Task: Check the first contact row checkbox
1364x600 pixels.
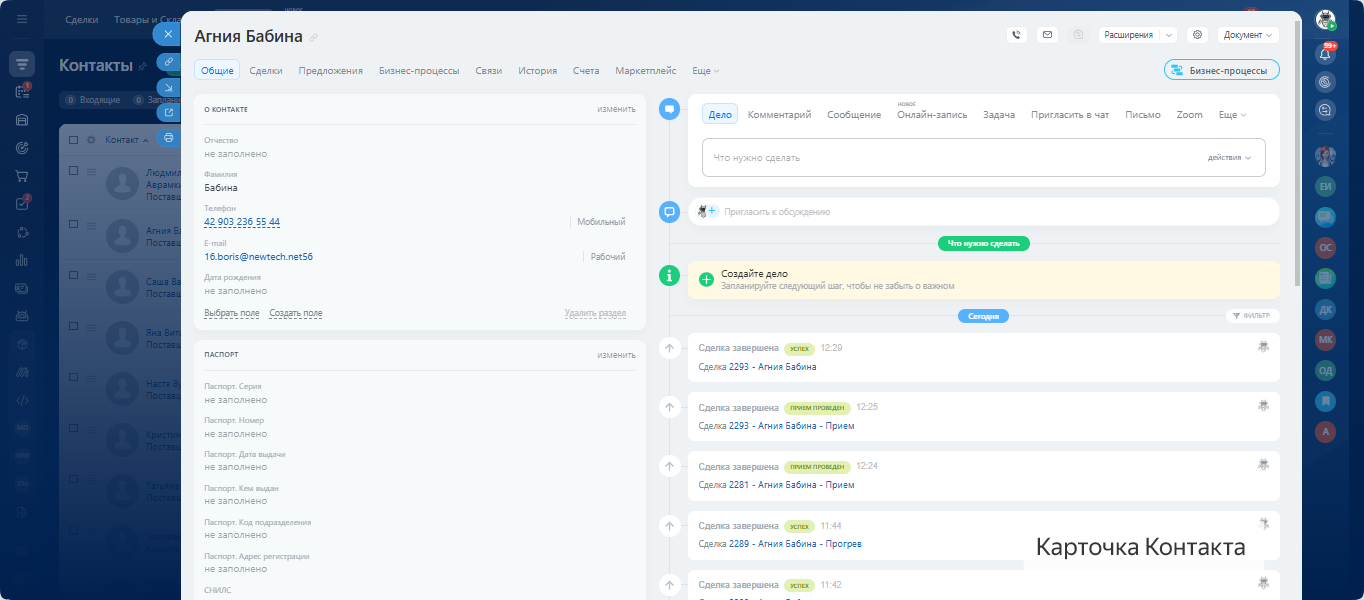Action: coord(74,172)
